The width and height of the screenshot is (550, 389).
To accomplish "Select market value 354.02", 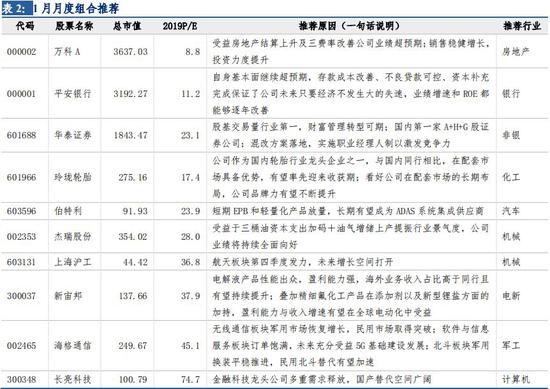I will pyautogui.click(x=133, y=236).
